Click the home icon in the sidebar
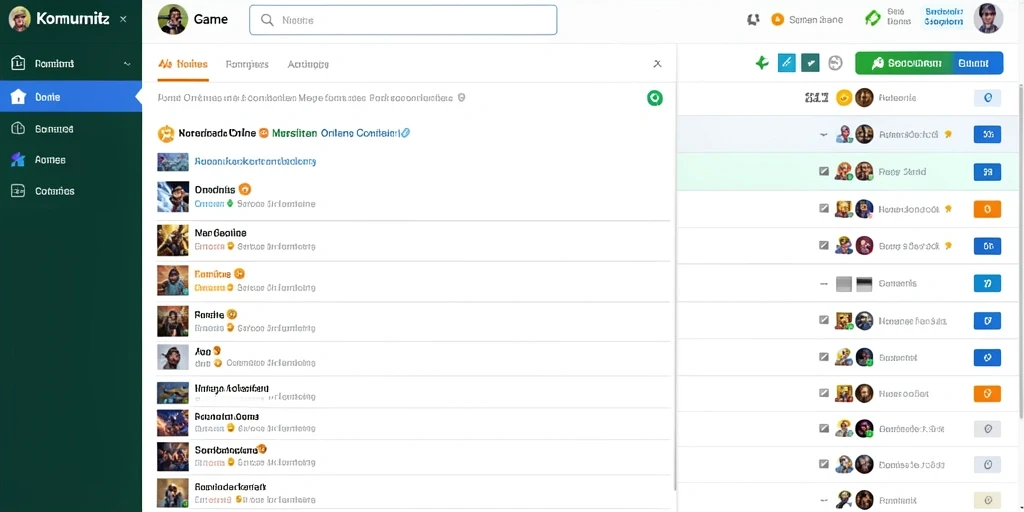The image size is (1024, 512). point(18,97)
